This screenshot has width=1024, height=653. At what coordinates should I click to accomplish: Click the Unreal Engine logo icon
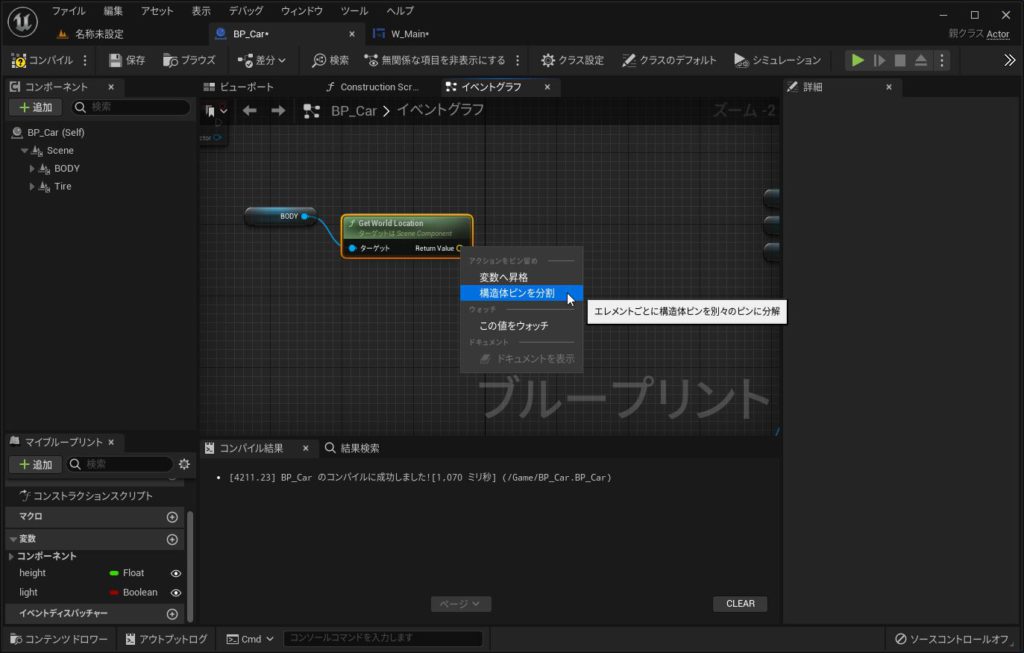[x=22, y=22]
